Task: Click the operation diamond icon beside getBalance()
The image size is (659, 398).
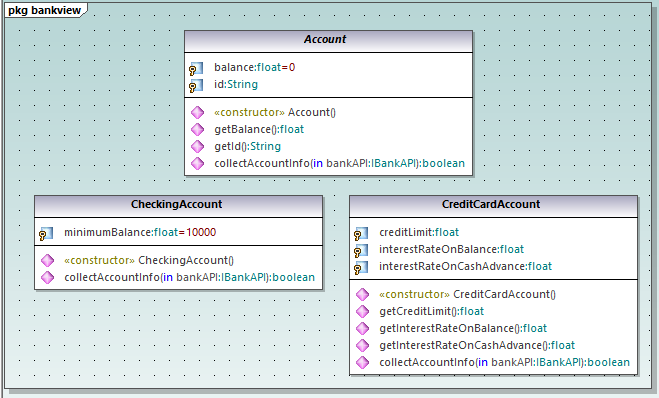Action: coord(198,129)
